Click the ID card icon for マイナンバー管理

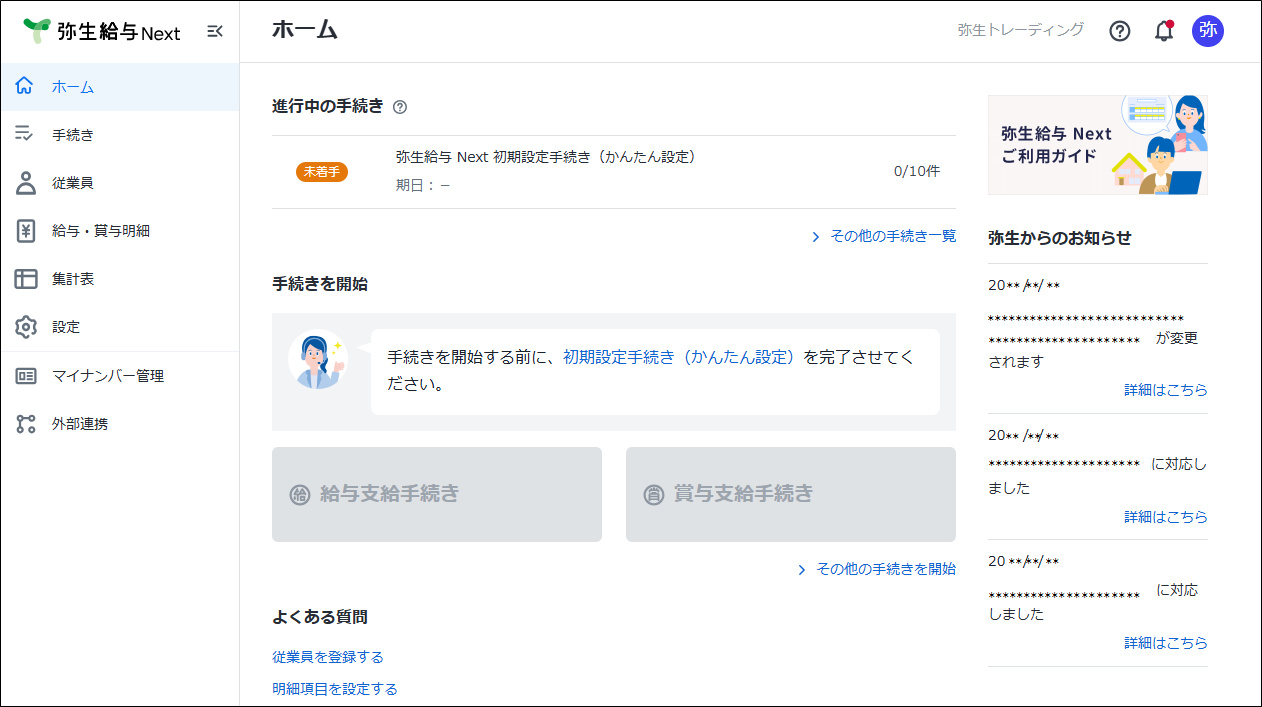click(26, 376)
